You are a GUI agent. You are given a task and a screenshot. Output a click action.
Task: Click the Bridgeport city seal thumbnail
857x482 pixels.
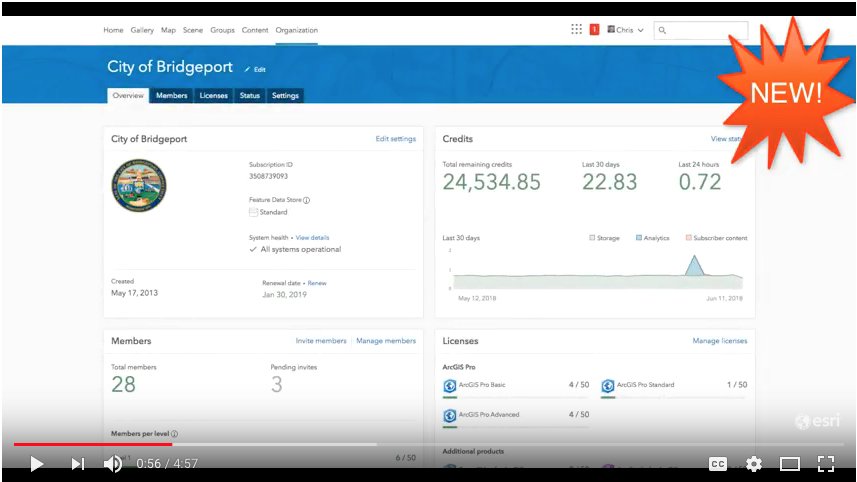click(x=139, y=186)
